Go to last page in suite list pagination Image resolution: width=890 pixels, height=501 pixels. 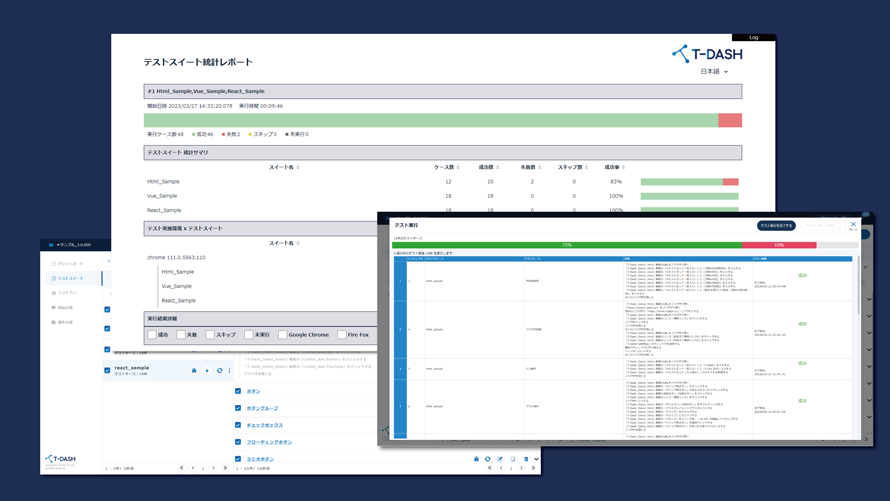click(225, 468)
